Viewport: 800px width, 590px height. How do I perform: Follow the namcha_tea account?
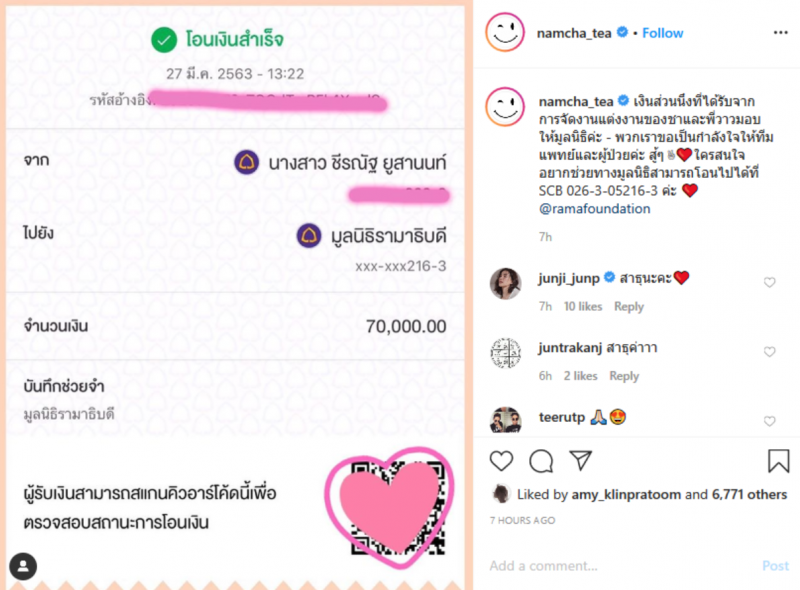pyautogui.click(x=662, y=33)
